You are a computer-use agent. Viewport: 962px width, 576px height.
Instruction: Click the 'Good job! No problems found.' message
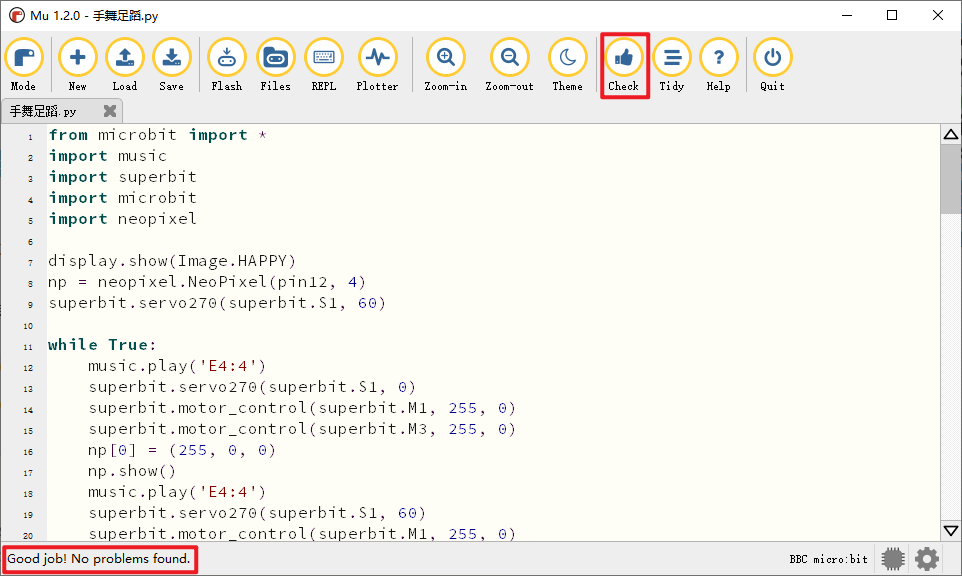tap(99, 559)
